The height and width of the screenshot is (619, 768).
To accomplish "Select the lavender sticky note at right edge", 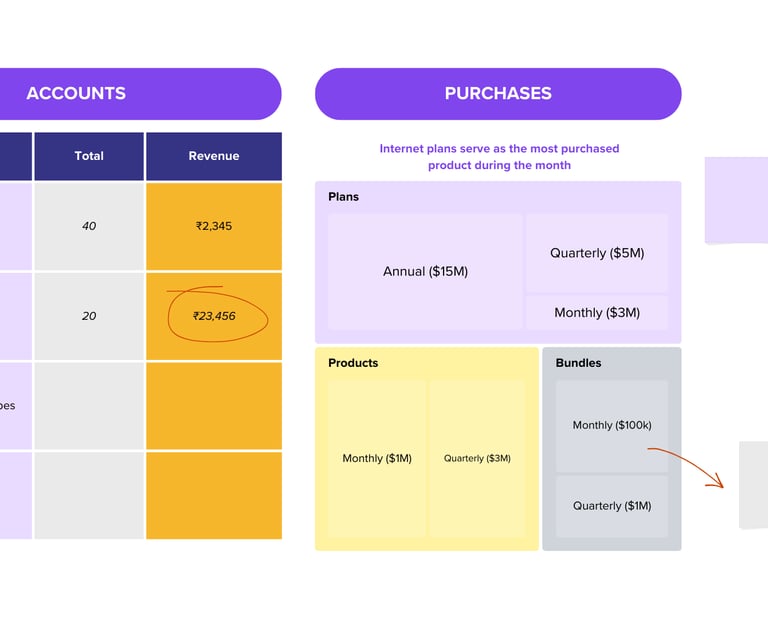I will tap(737, 200).
